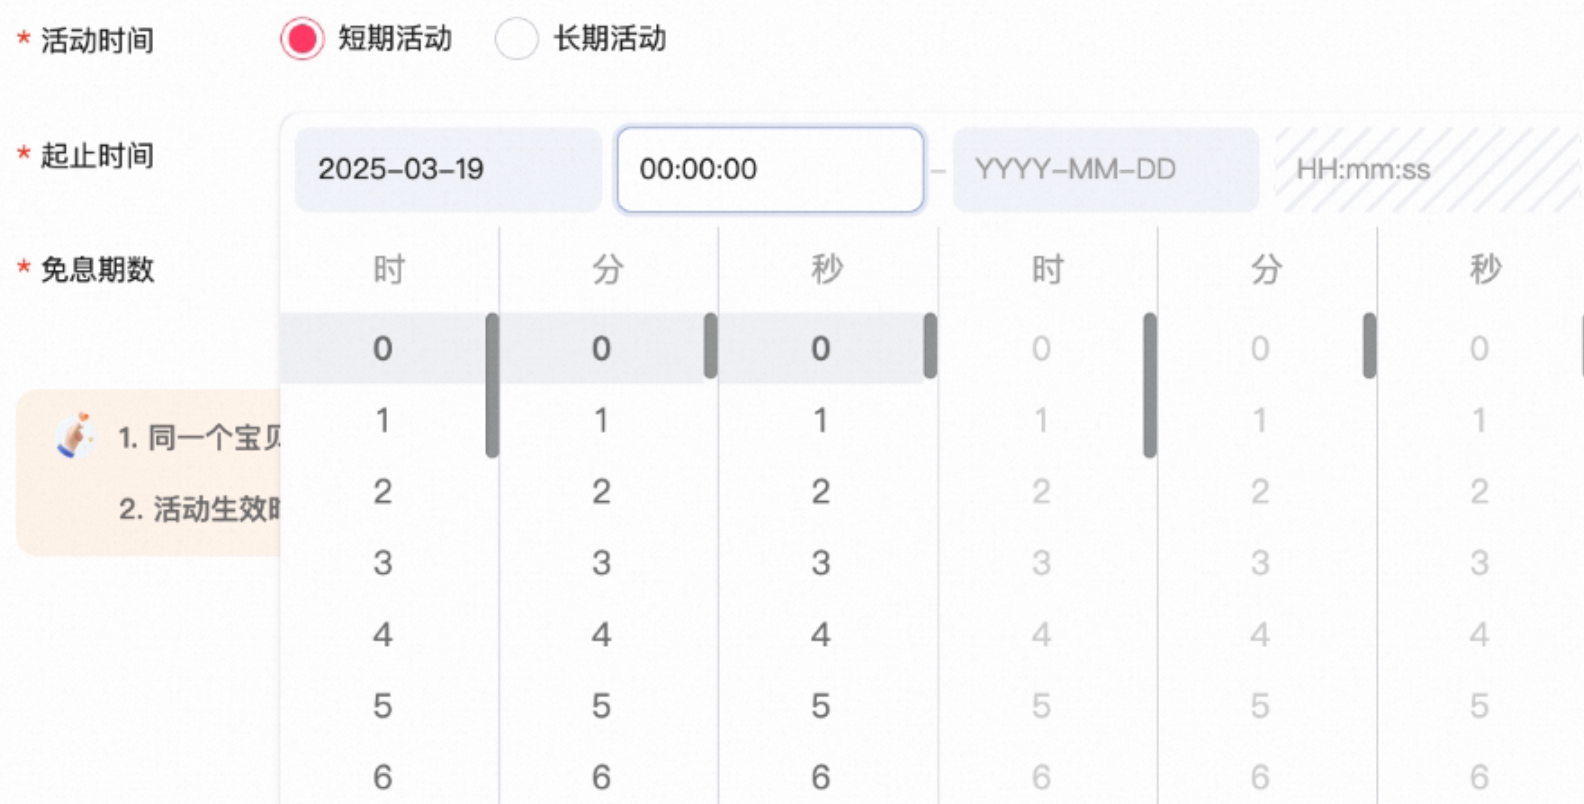Viewport: 1584px width, 804px height.
Task: Click tip text 1. 同一个宝贝
Action: click(199, 437)
